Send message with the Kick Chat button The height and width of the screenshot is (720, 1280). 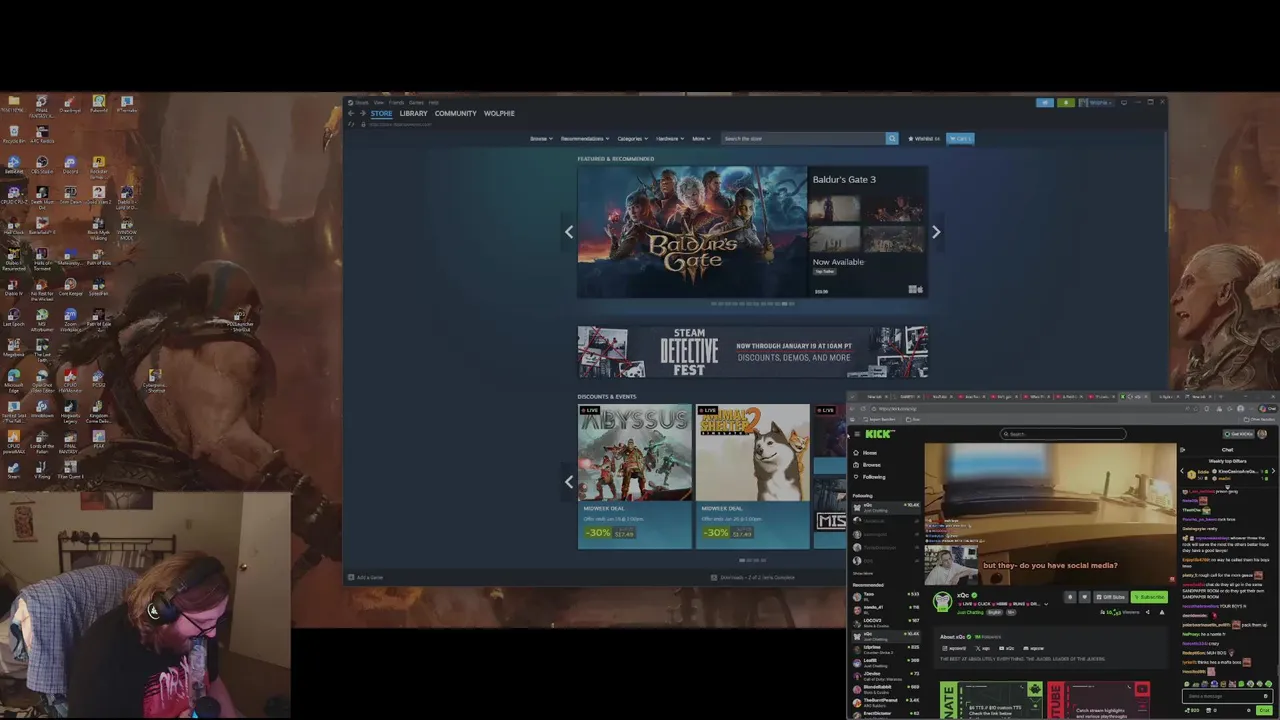click(1264, 710)
